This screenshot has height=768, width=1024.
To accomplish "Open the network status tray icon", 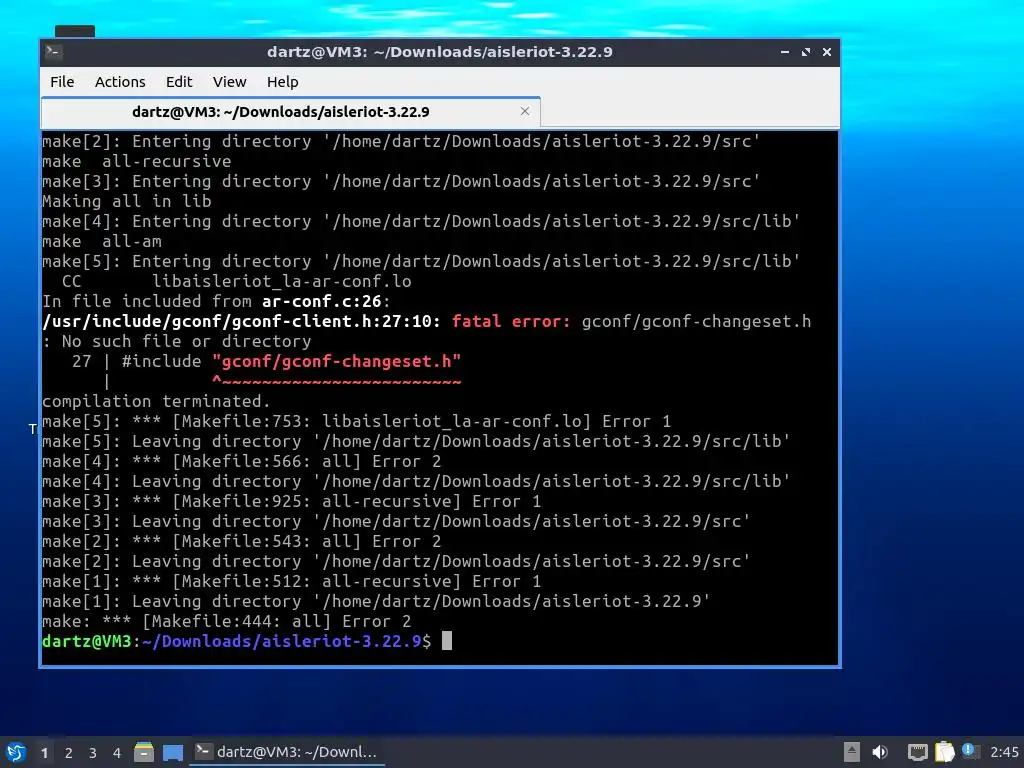I will pos(918,752).
